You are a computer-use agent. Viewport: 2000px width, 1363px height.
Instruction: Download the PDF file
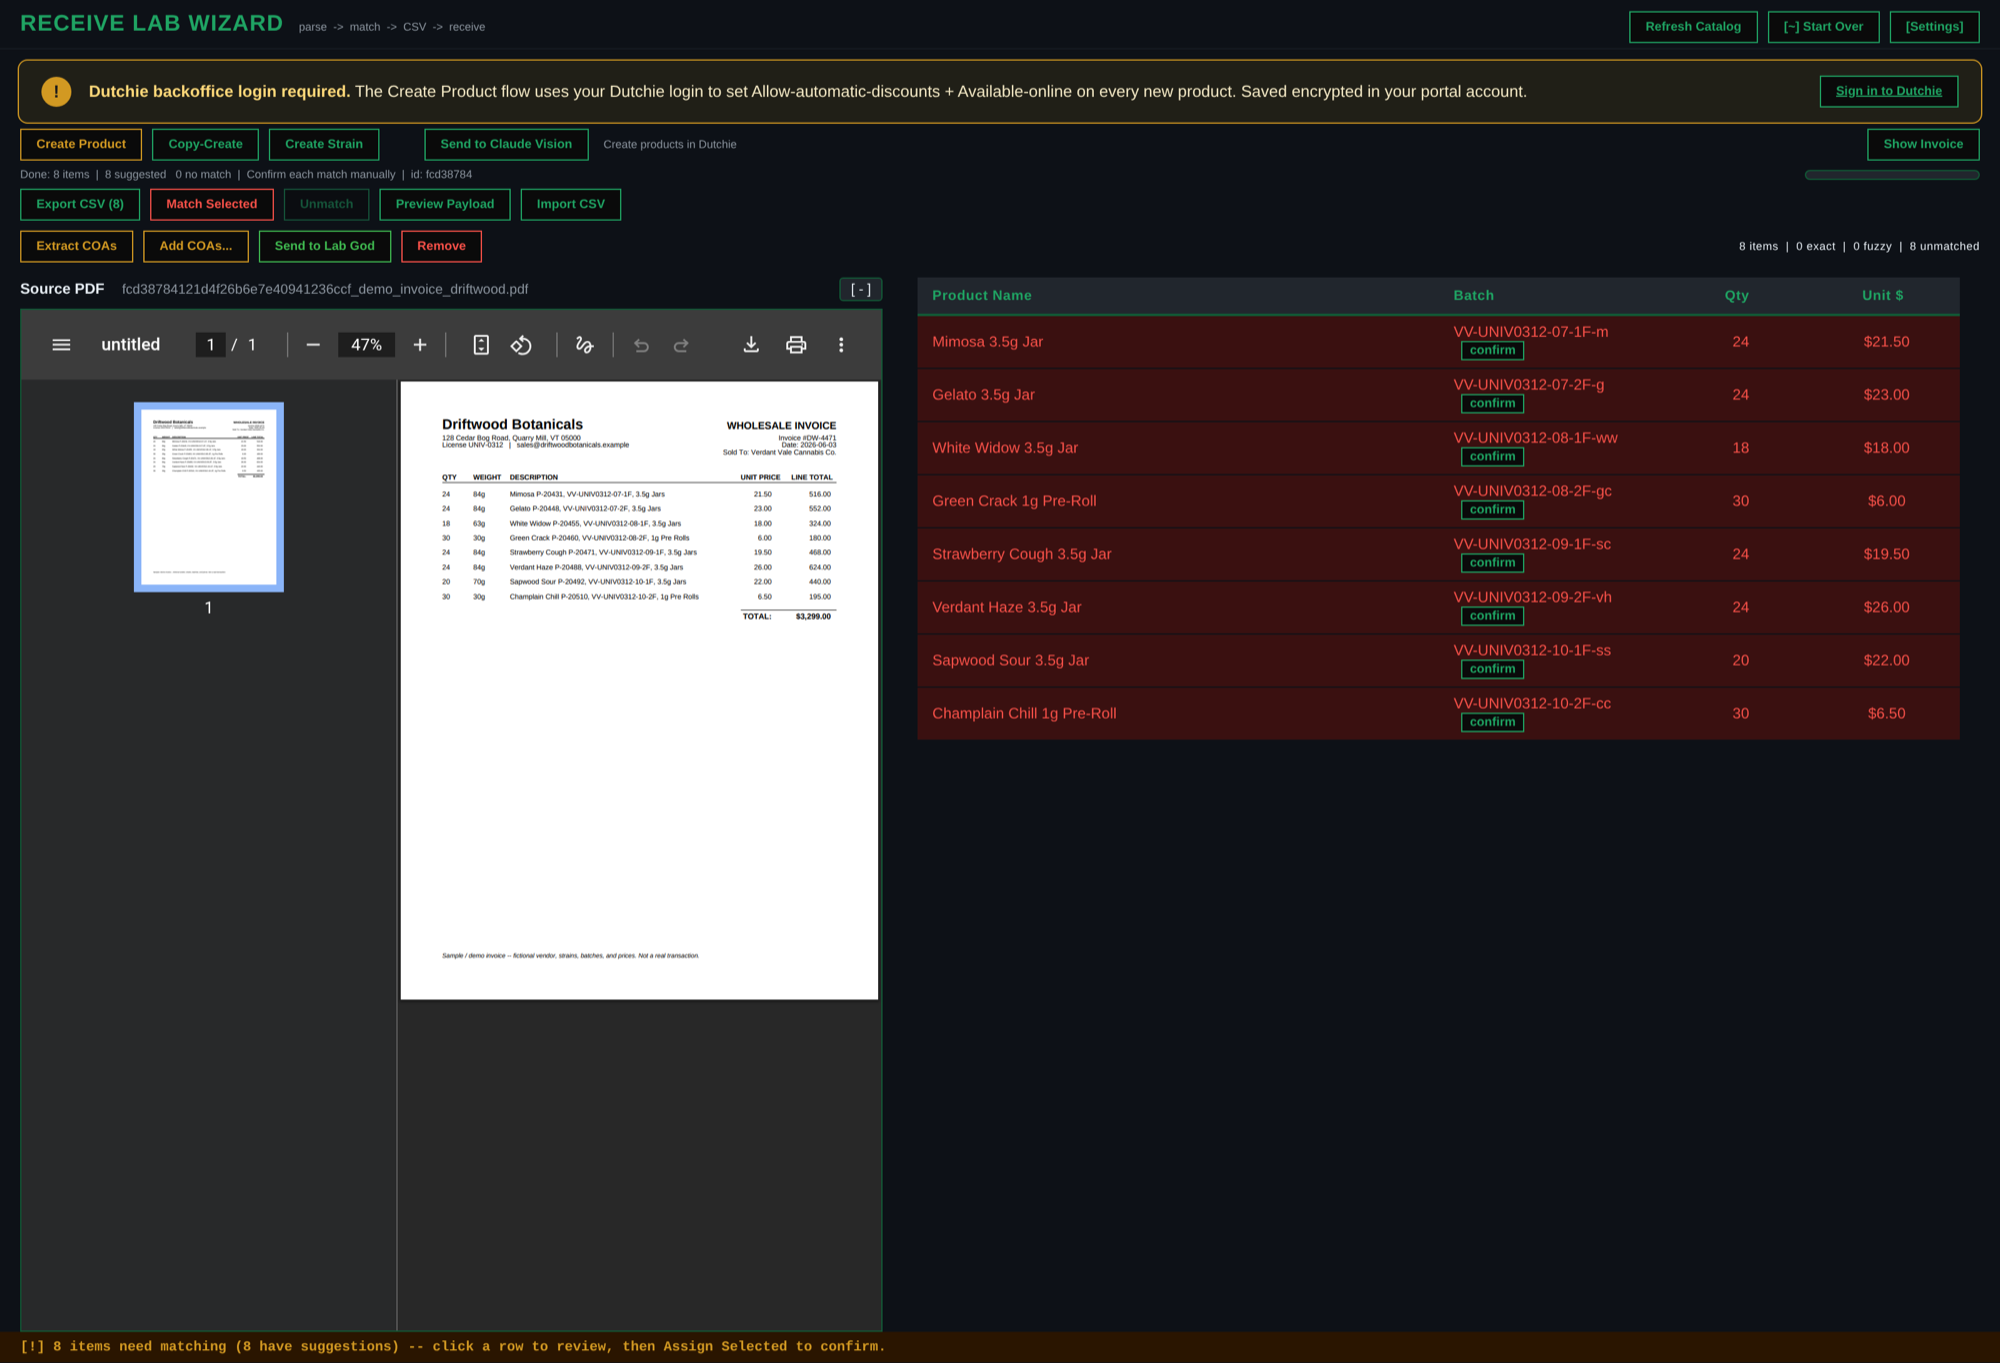751,345
